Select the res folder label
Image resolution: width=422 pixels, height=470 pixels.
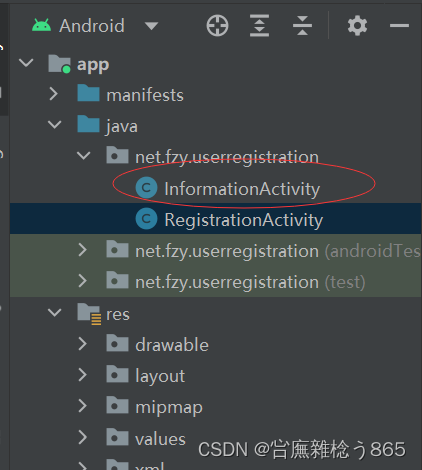point(118,314)
